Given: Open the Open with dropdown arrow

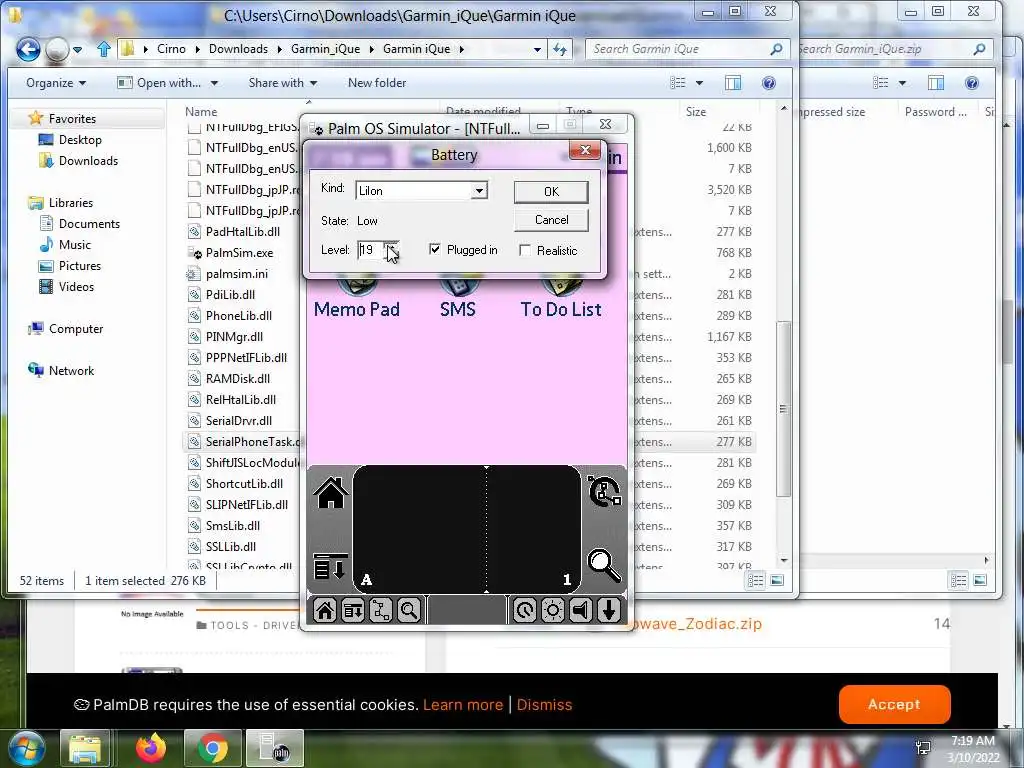Looking at the screenshot, I should pyautogui.click(x=214, y=83).
